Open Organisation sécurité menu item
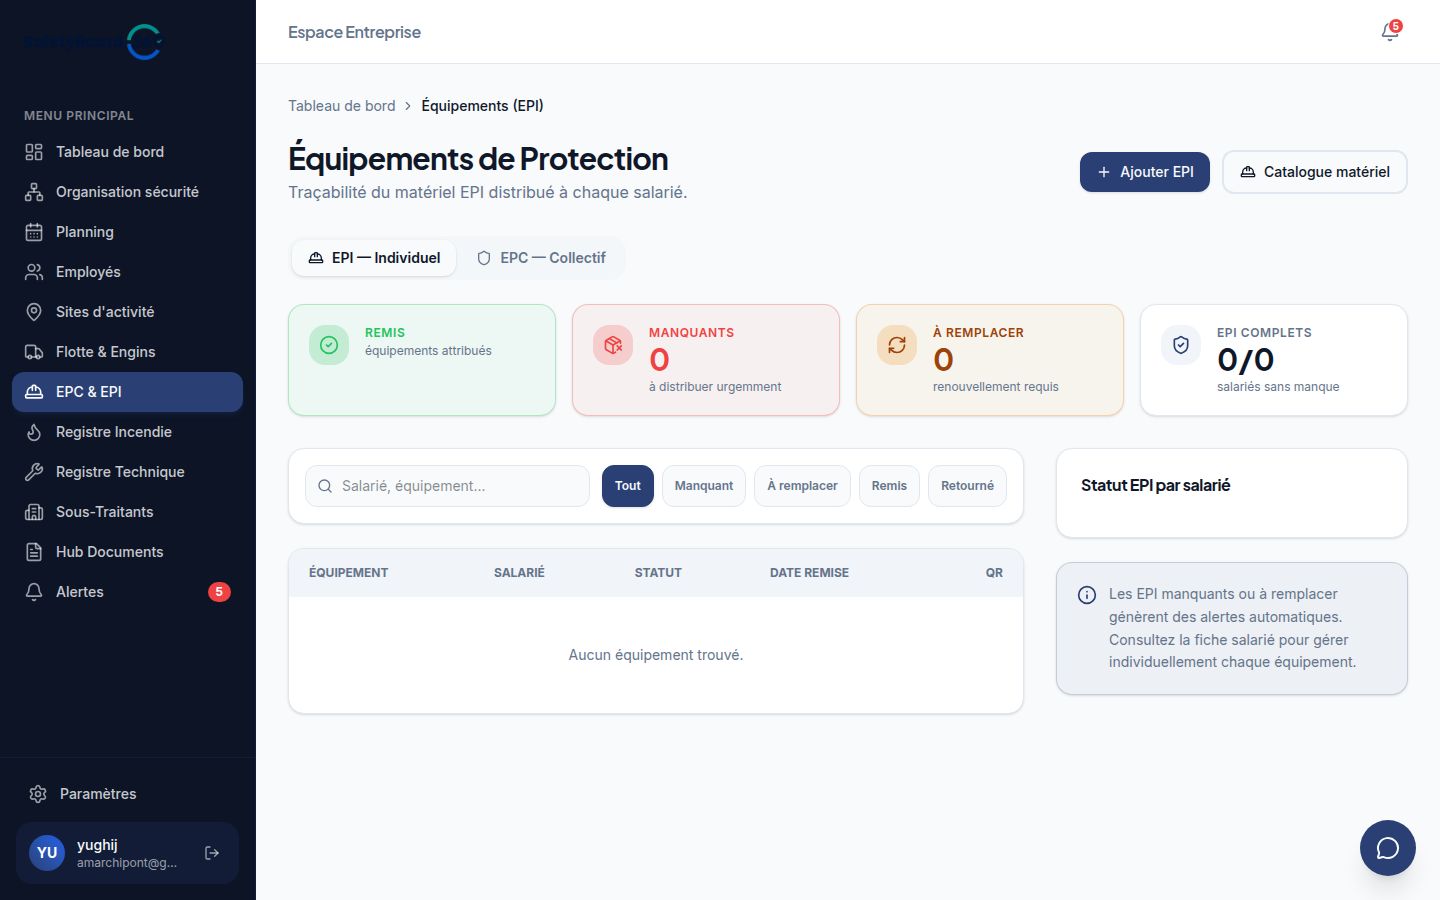 click(x=127, y=192)
